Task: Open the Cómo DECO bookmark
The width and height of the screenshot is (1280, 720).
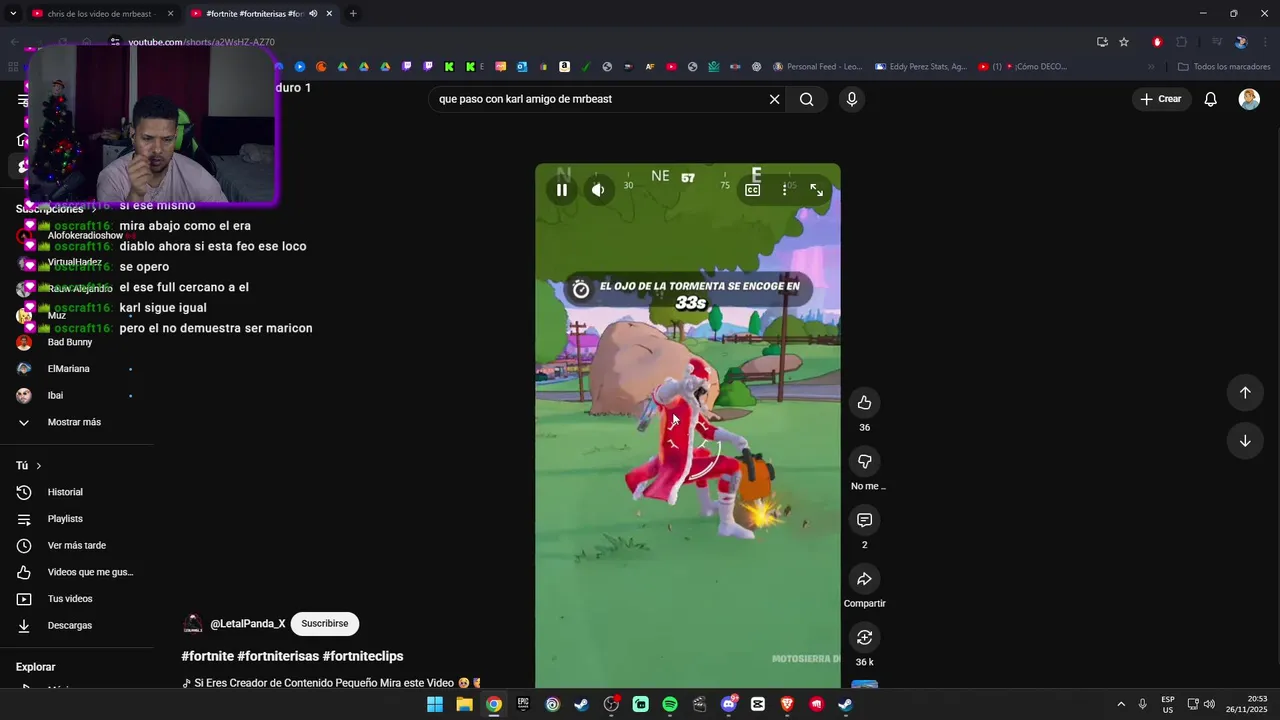Action: tap(1023, 67)
